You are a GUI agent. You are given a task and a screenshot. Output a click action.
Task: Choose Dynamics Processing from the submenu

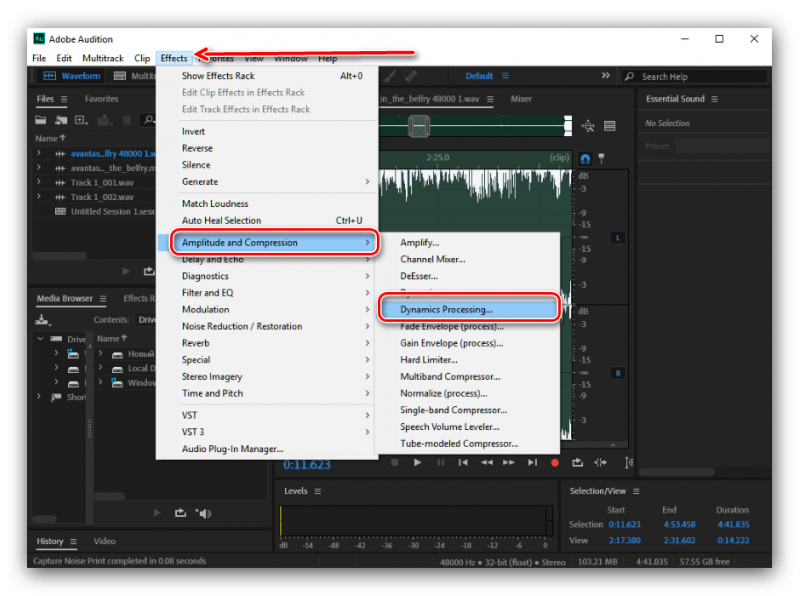468,309
